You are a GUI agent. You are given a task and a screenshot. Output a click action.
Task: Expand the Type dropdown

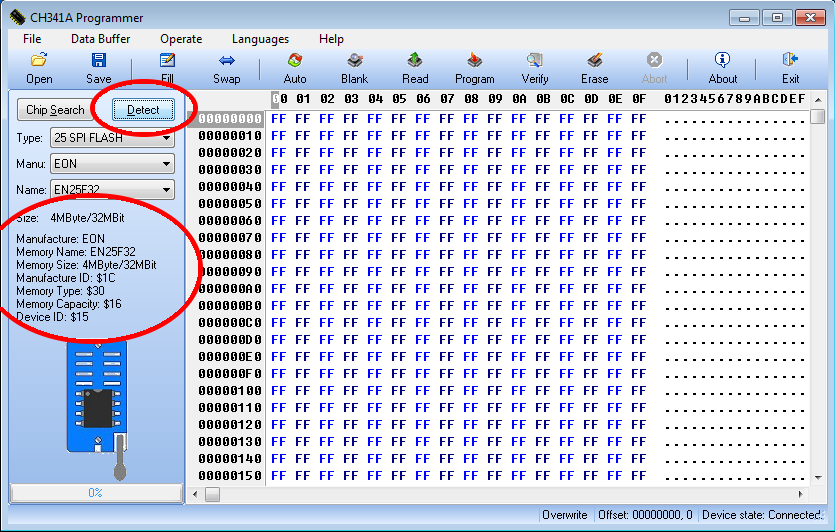pos(167,138)
